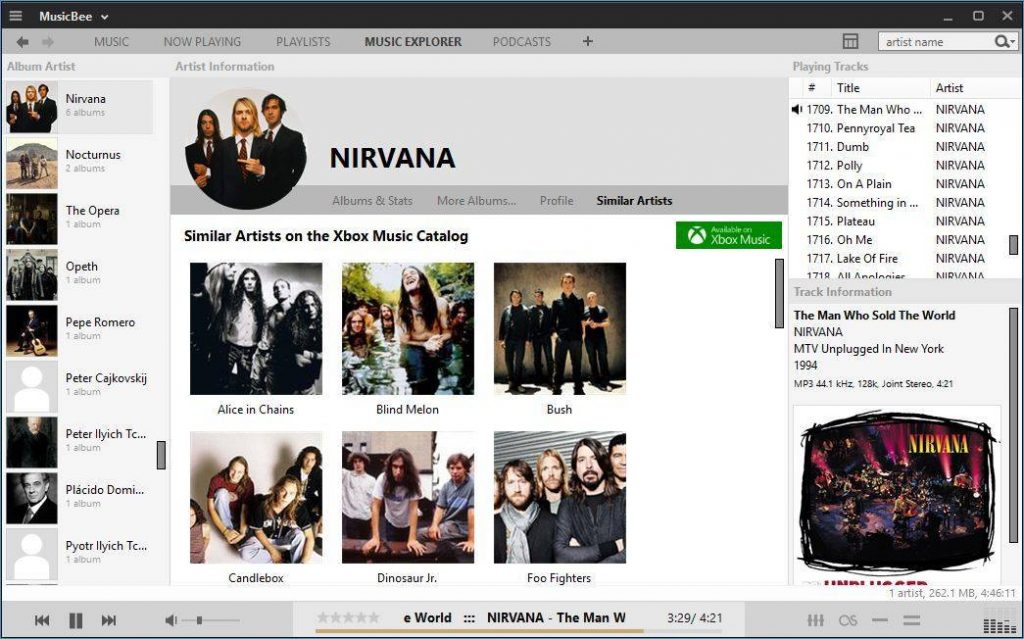Add a new tab with plus icon
This screenshot has width=1024, height=639.
[588, 41]
